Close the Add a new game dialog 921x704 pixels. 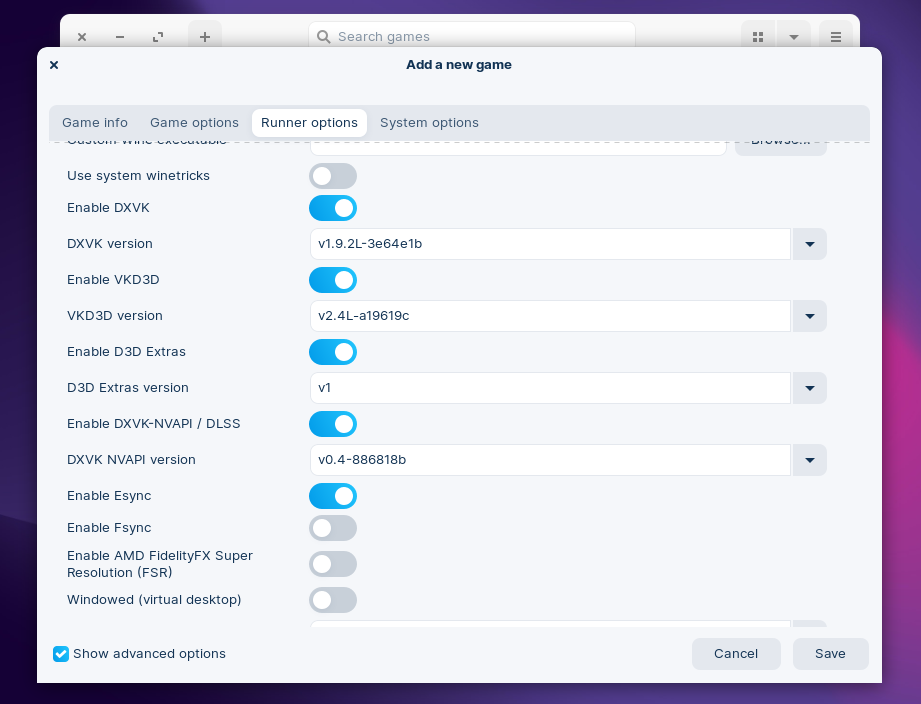tap(54, 65)
